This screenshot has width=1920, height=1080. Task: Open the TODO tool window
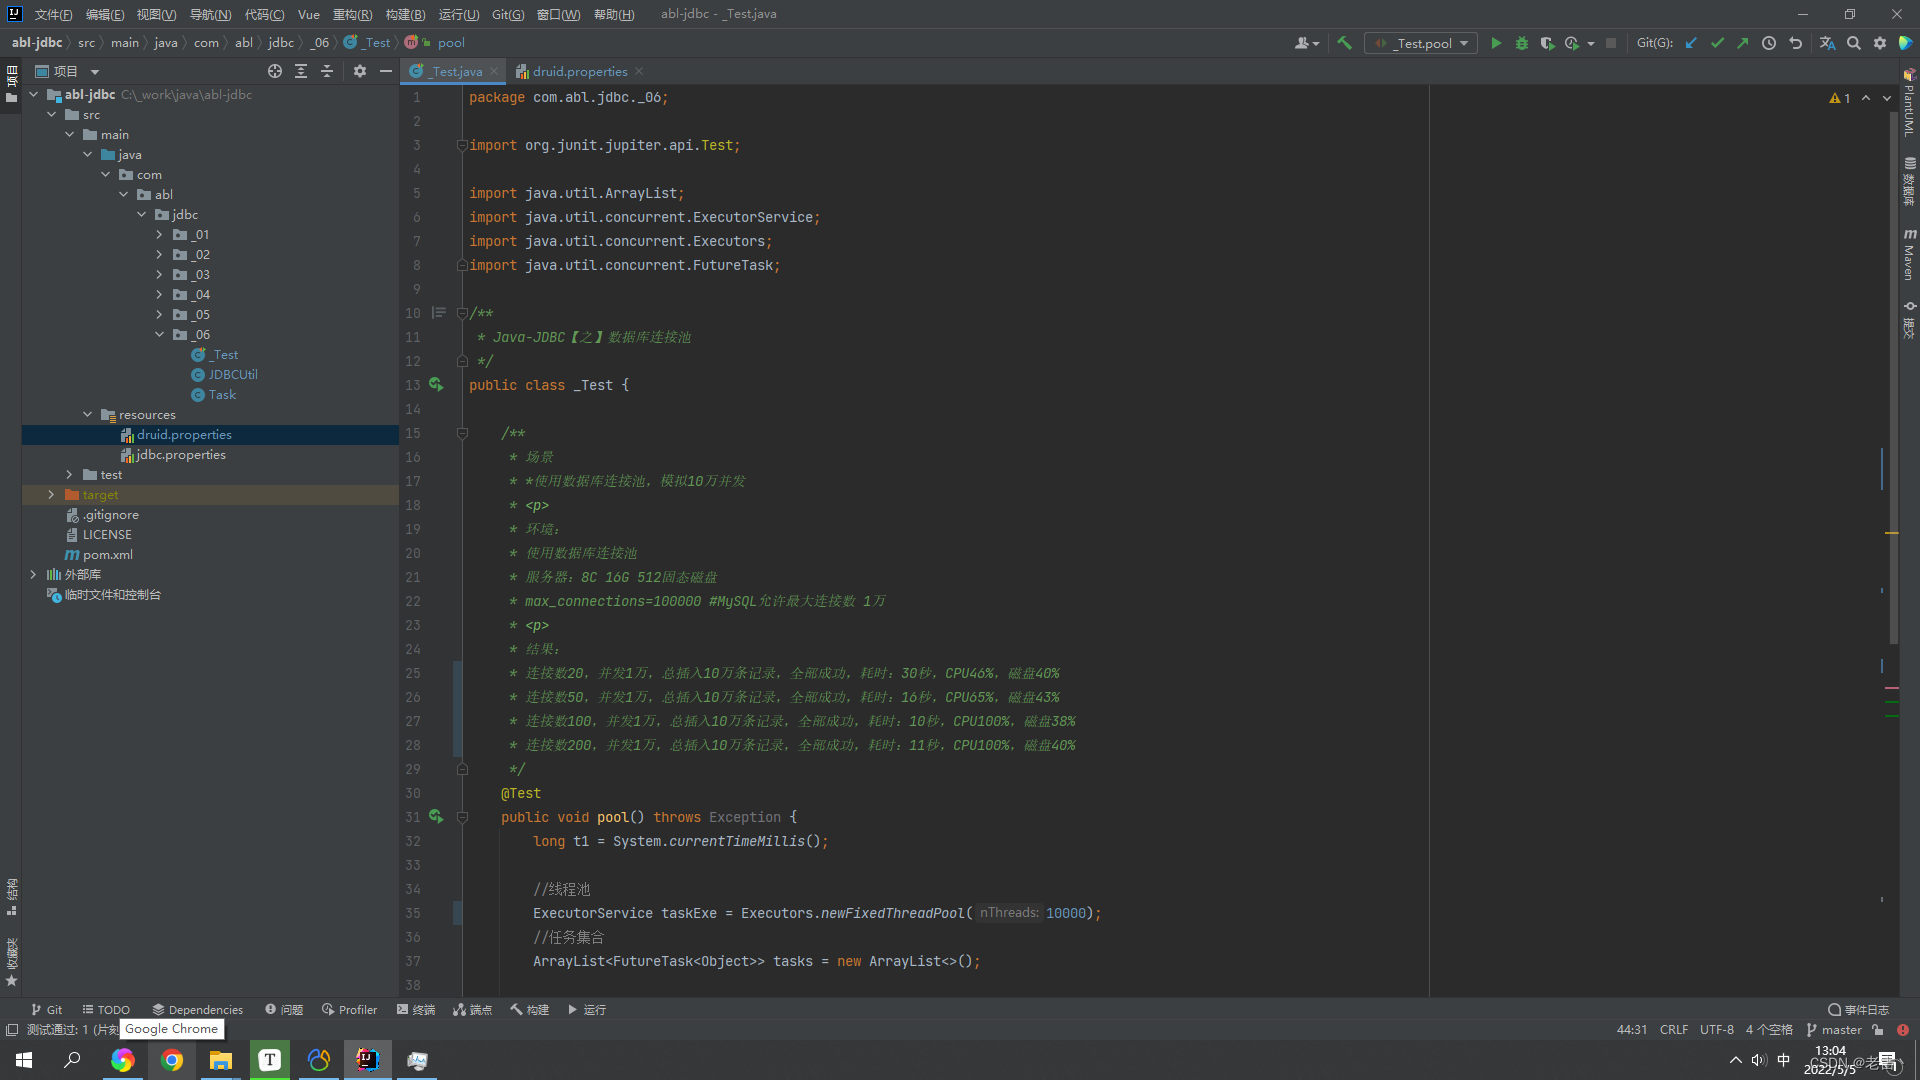click(x=106, y=1009)
